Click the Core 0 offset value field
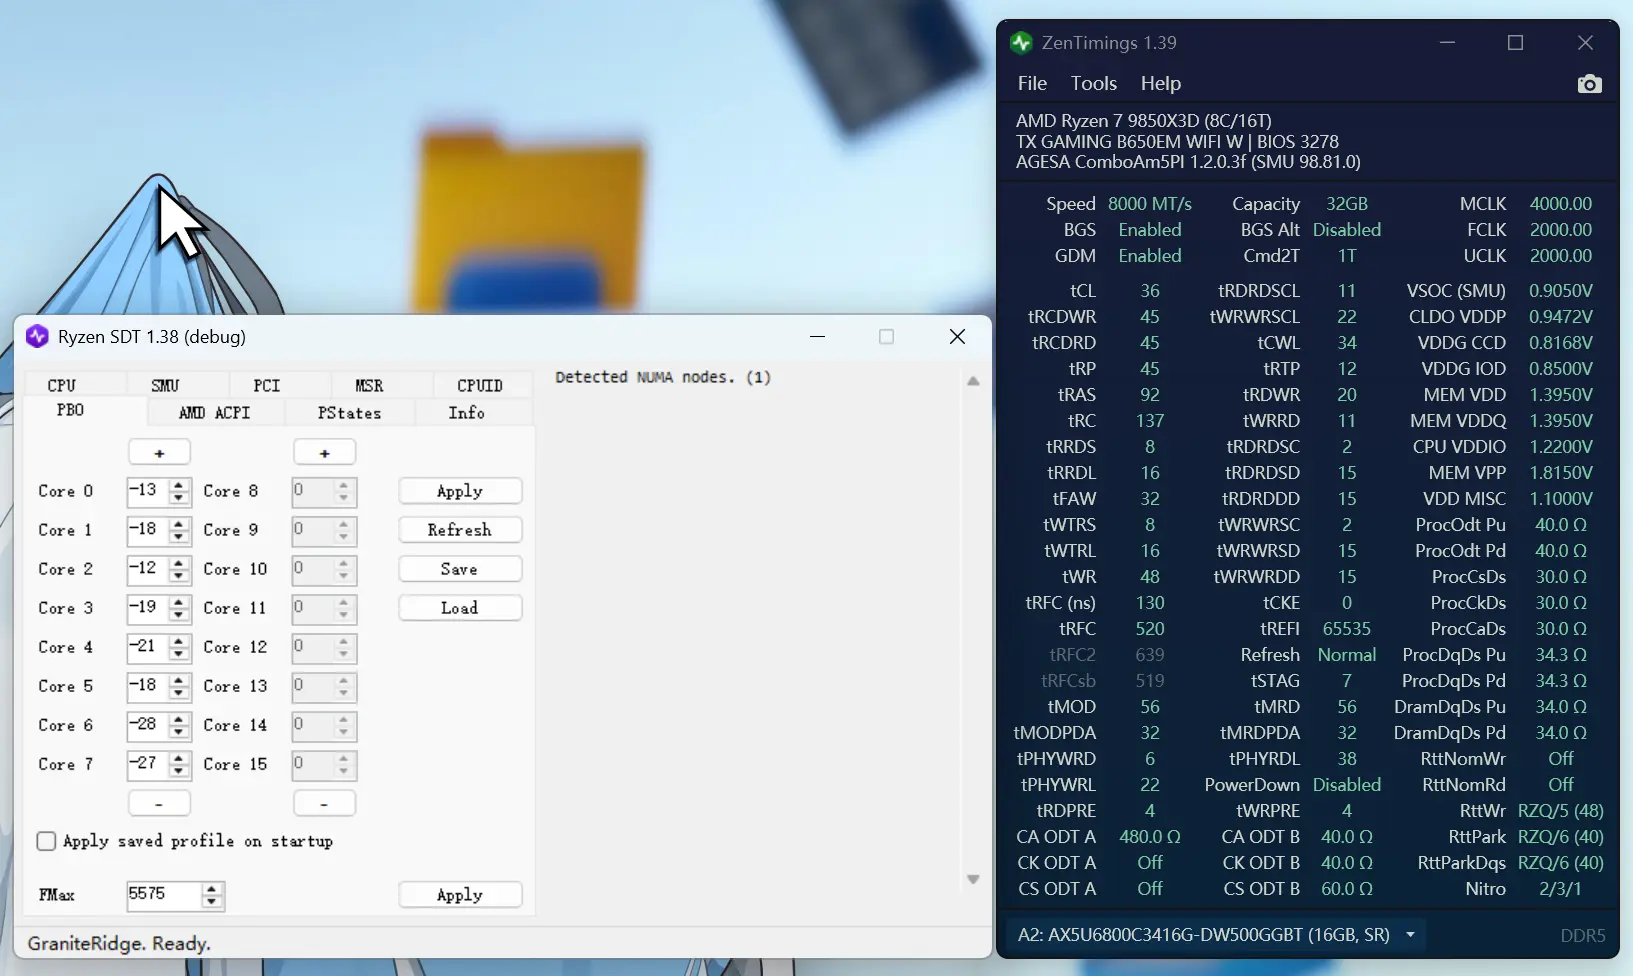Viewport: 1633px width, 976px height. tap(147, 491)
